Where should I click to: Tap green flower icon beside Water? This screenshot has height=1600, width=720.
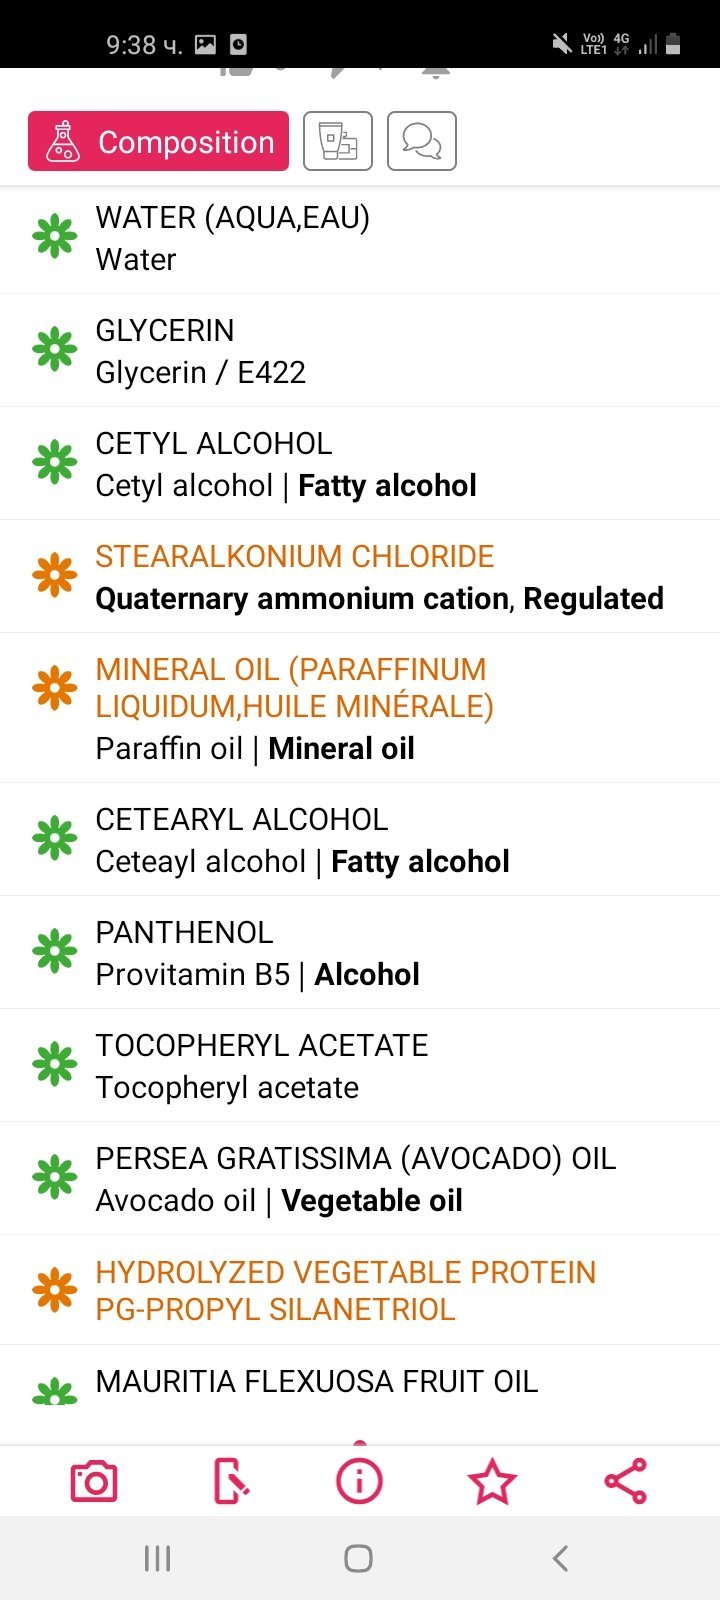click(x=55, y=237)
